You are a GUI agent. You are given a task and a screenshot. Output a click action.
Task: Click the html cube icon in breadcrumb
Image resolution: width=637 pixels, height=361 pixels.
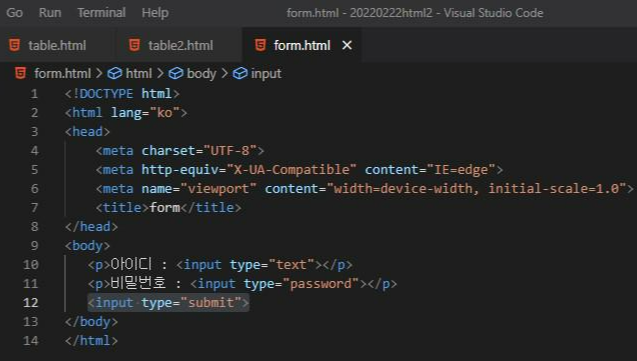(x=115, y=73)
